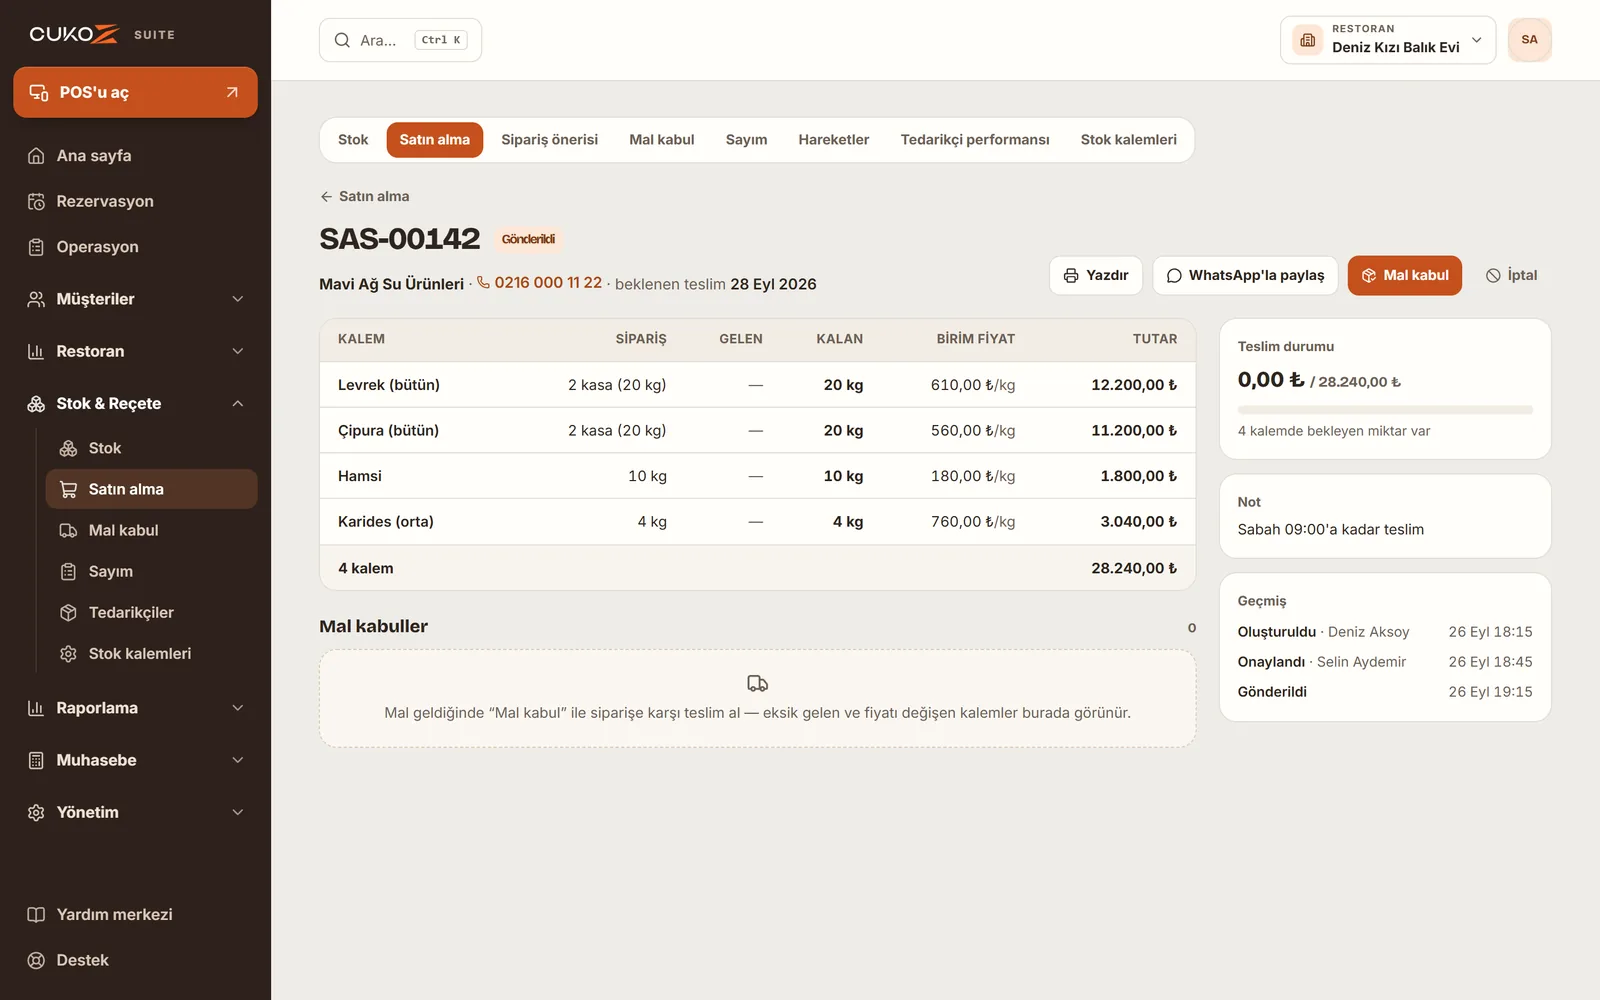Screen dimensions: 1600x1000
Task: Click the Levrek (bütün) row name
Action: (389, 385)
